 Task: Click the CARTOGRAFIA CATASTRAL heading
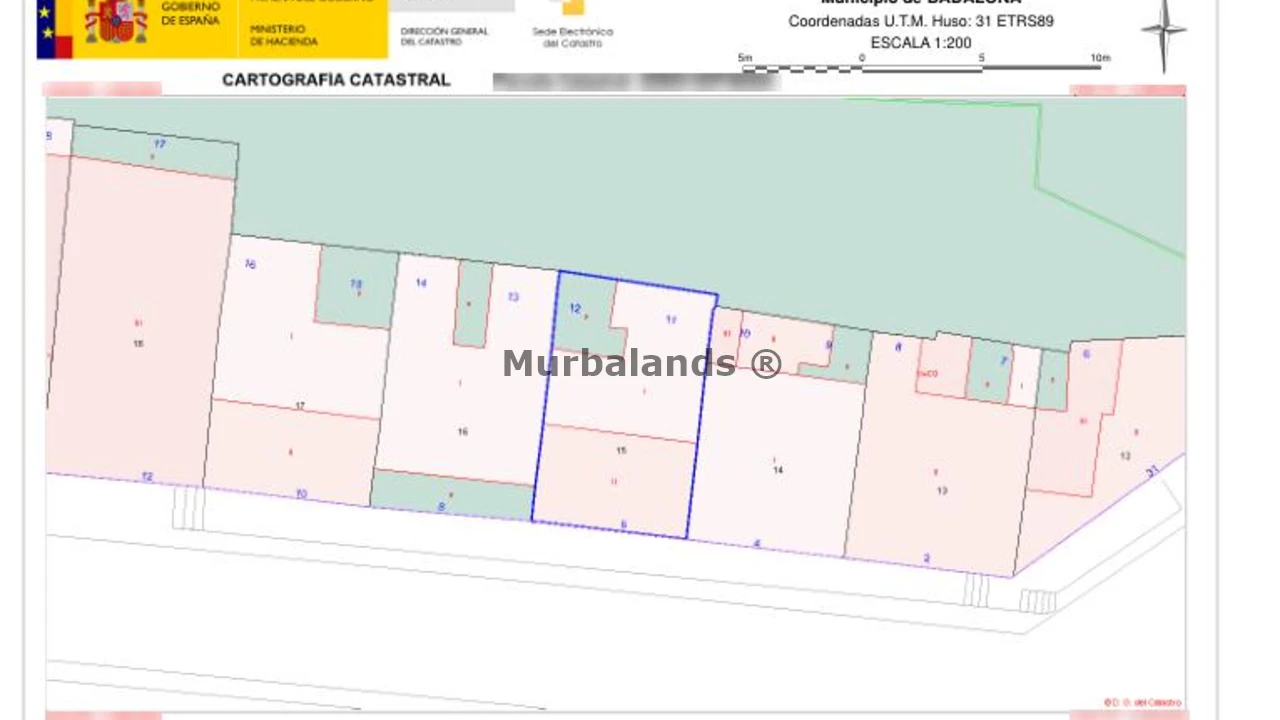pyautogui.click(x=336, y=80)
